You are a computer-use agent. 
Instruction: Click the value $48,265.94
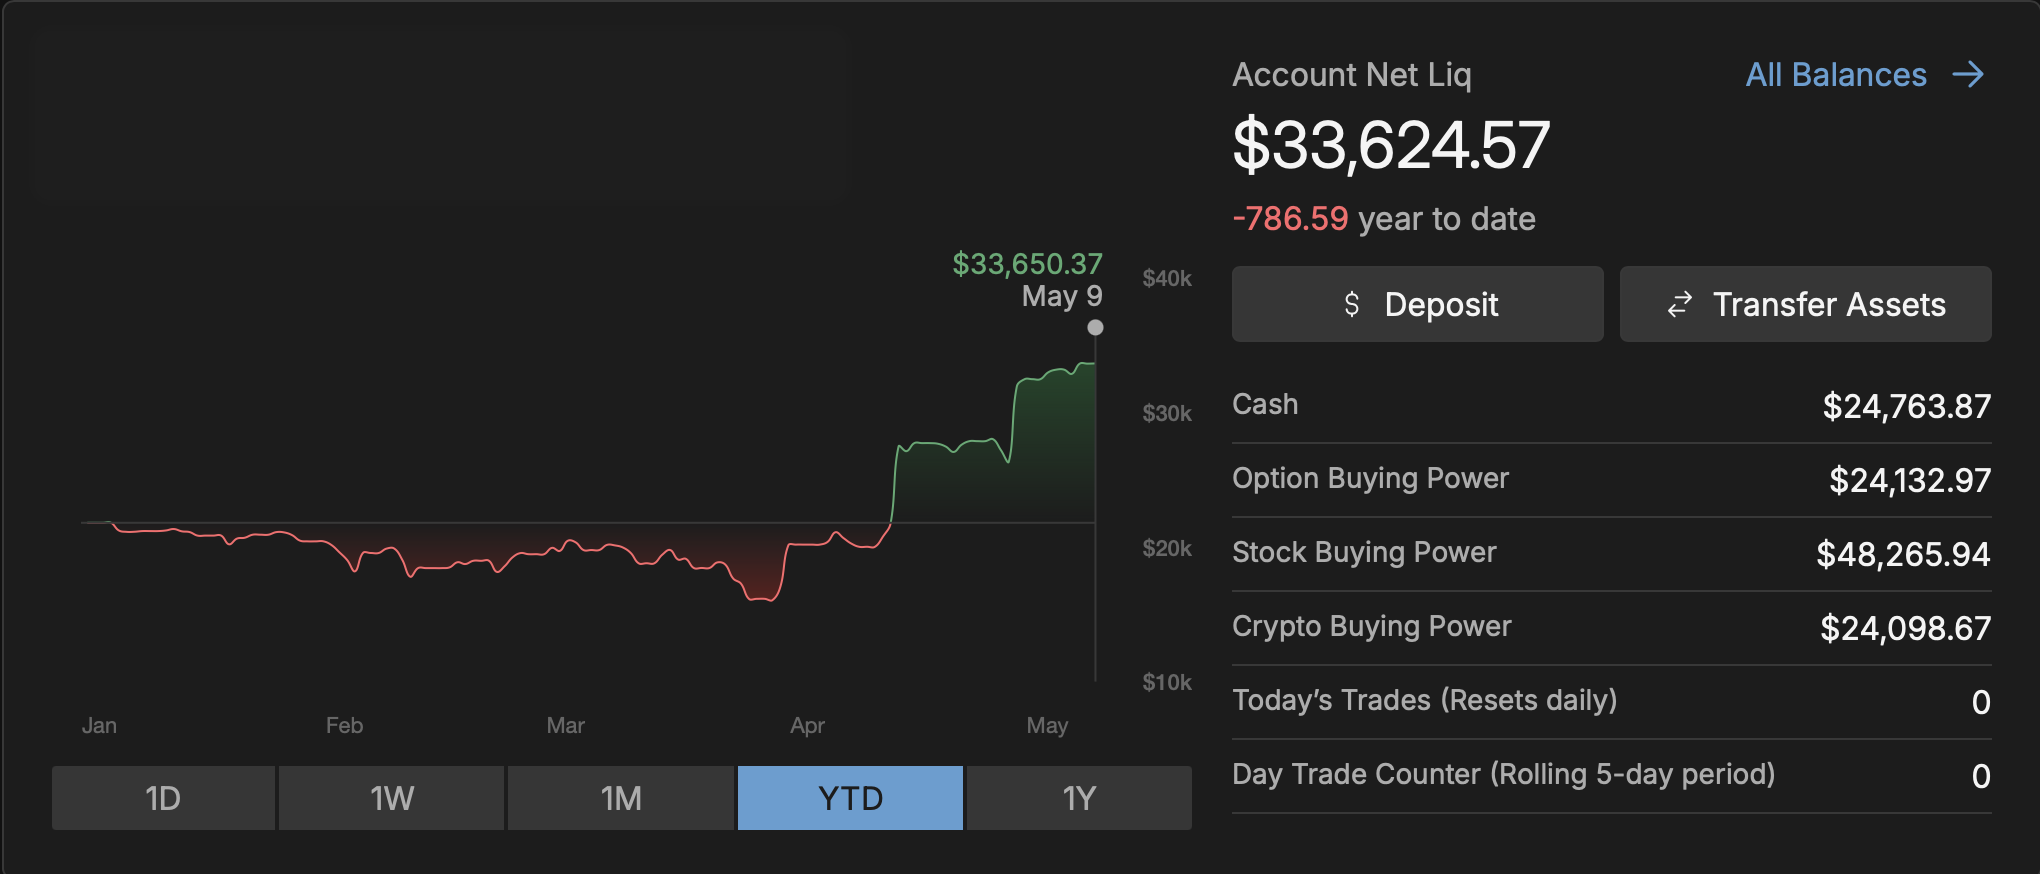pyautogui.click(x=1903, y=554)
